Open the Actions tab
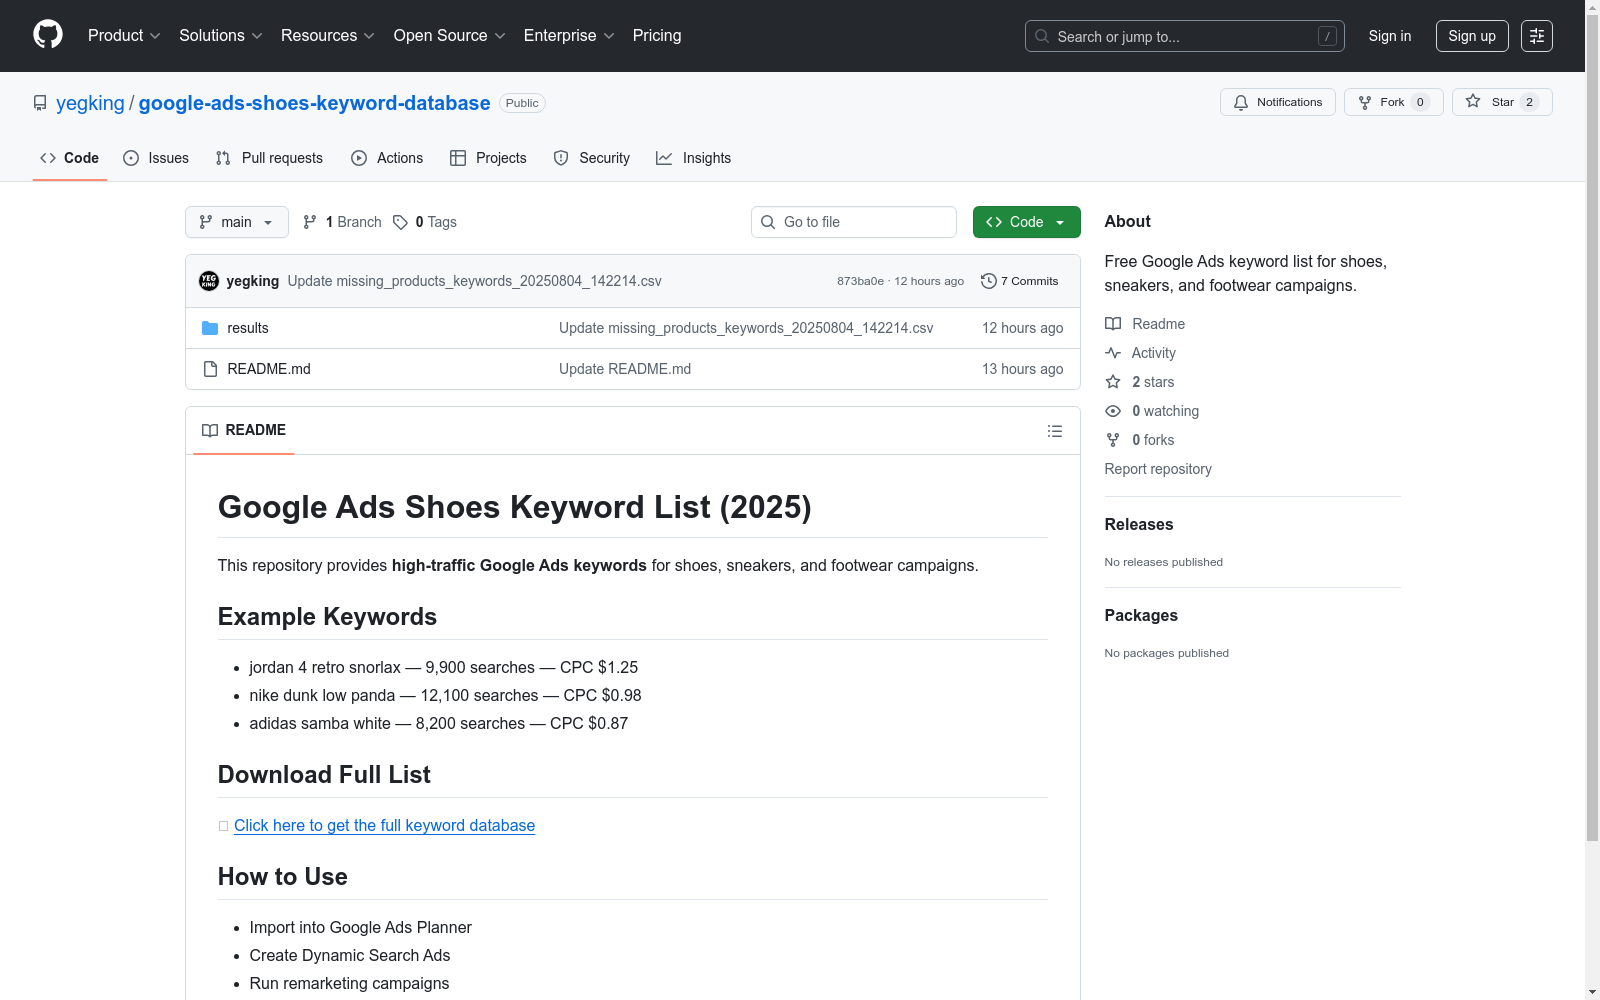Screen dimensions: 1600x1000 tap(387, 158)
